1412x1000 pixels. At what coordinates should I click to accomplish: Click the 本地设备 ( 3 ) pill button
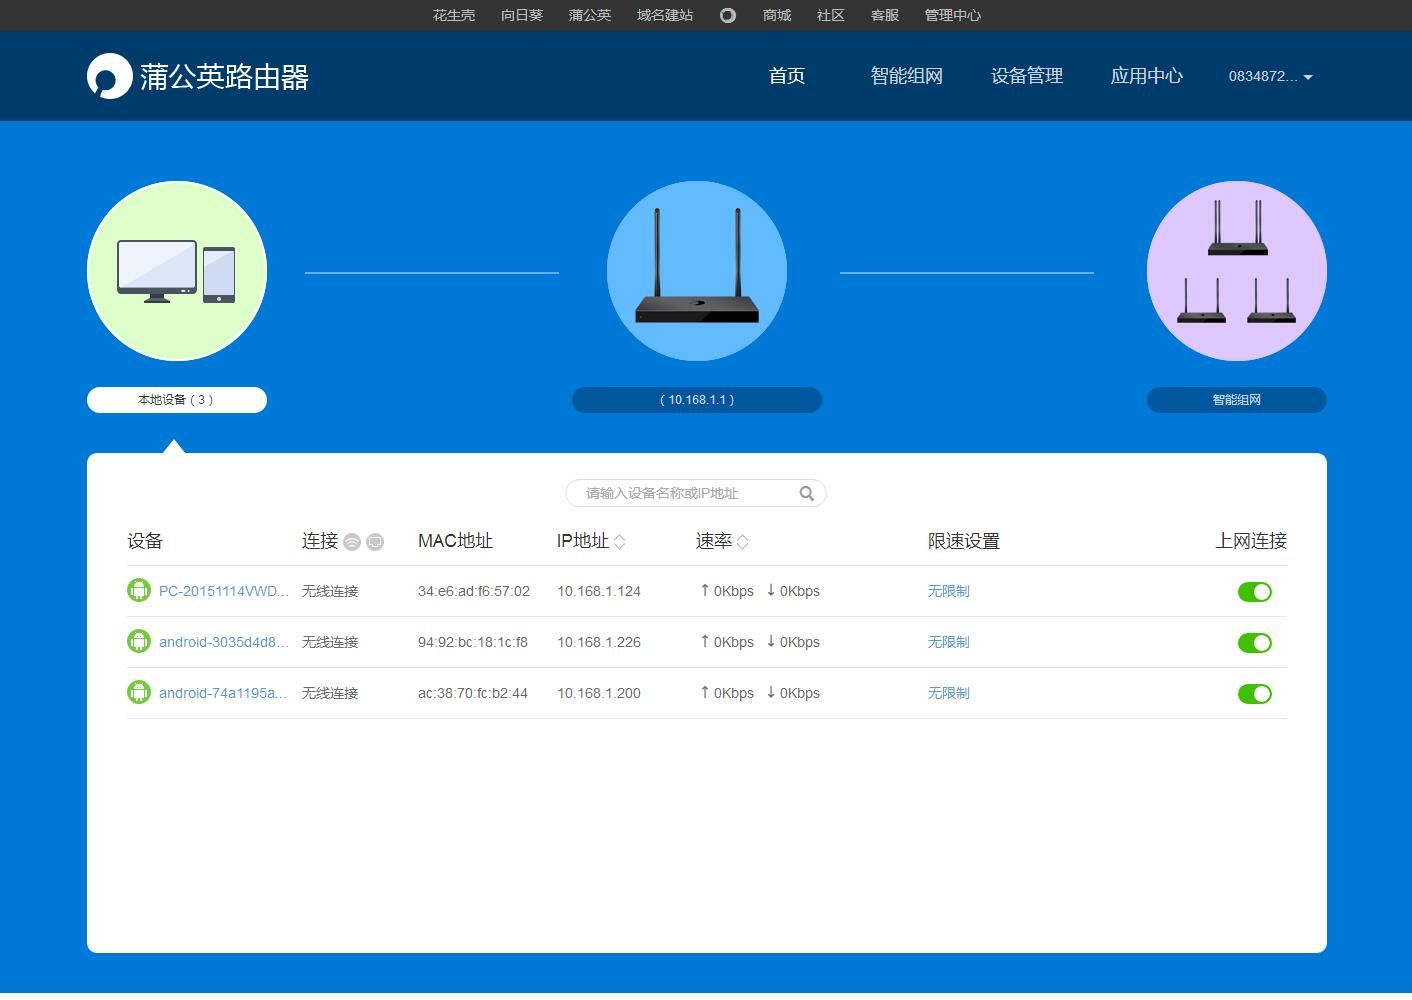click(x=177, y=400)
